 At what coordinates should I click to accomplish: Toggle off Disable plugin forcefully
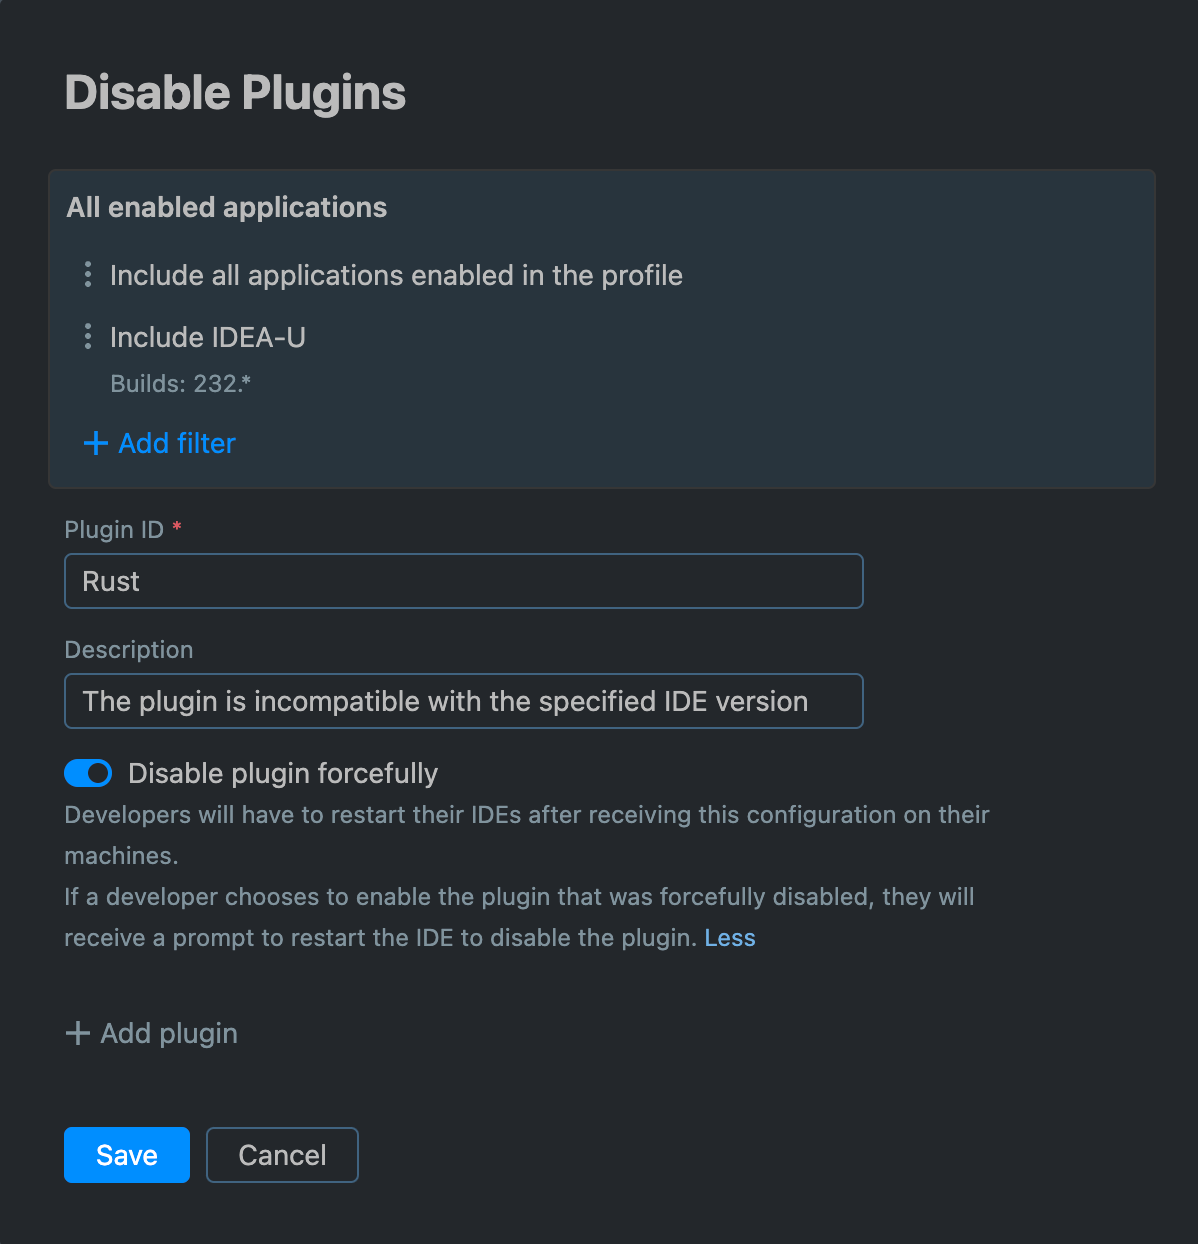[88, 773]
